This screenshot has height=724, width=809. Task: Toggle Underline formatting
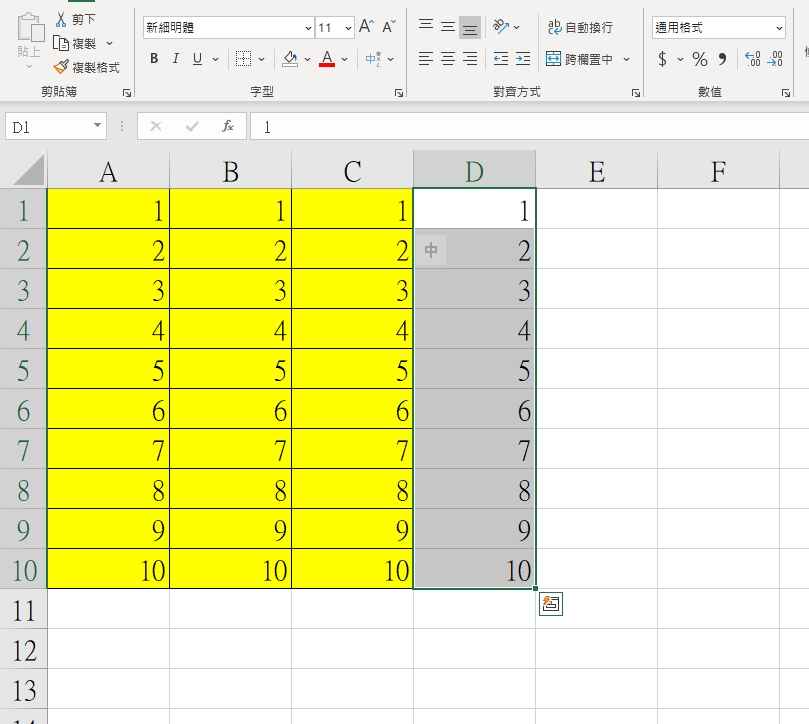tap(197, 59)
